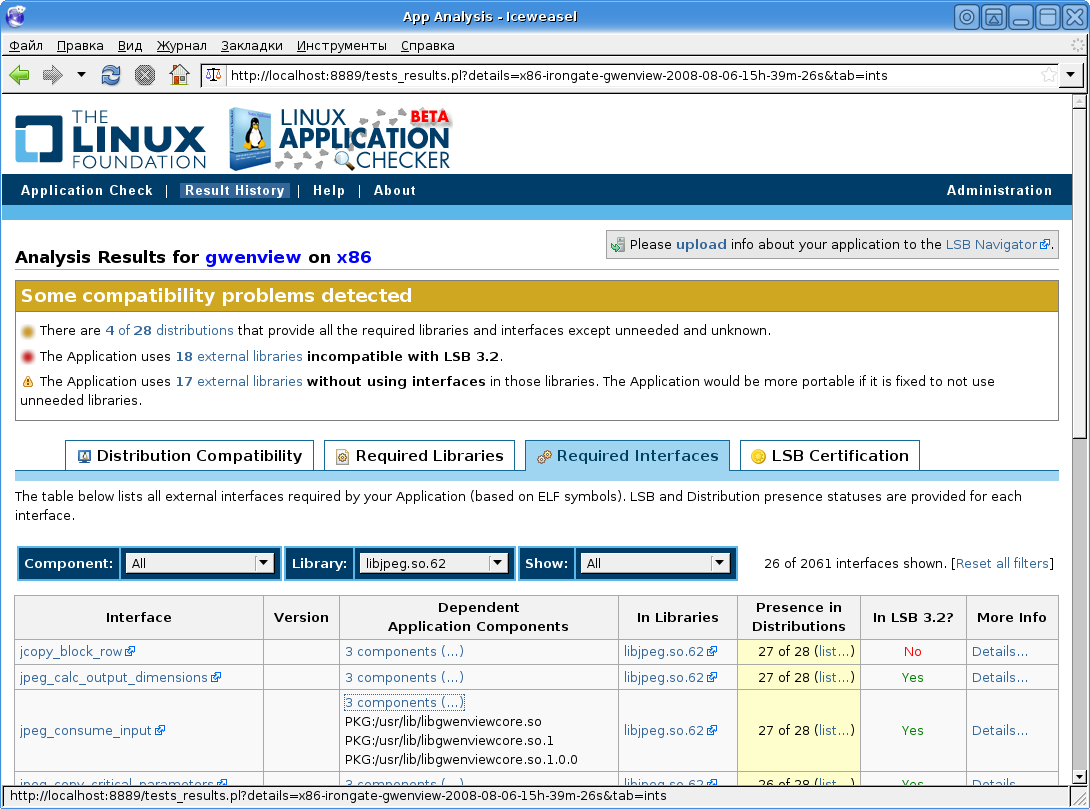Click the red 'No' cell for jcopy_block_row
Image resolution: width=1090 pixels, height=809 pixels.
tap(913, 652)
